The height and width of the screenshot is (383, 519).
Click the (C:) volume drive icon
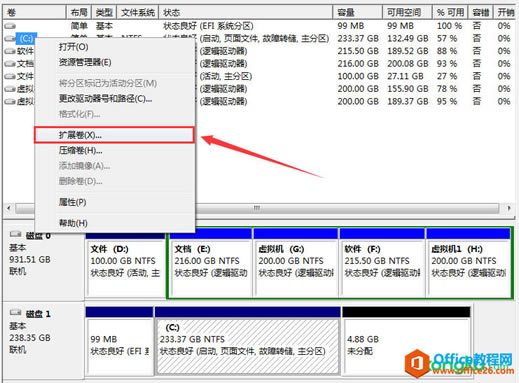click(10, 39)
